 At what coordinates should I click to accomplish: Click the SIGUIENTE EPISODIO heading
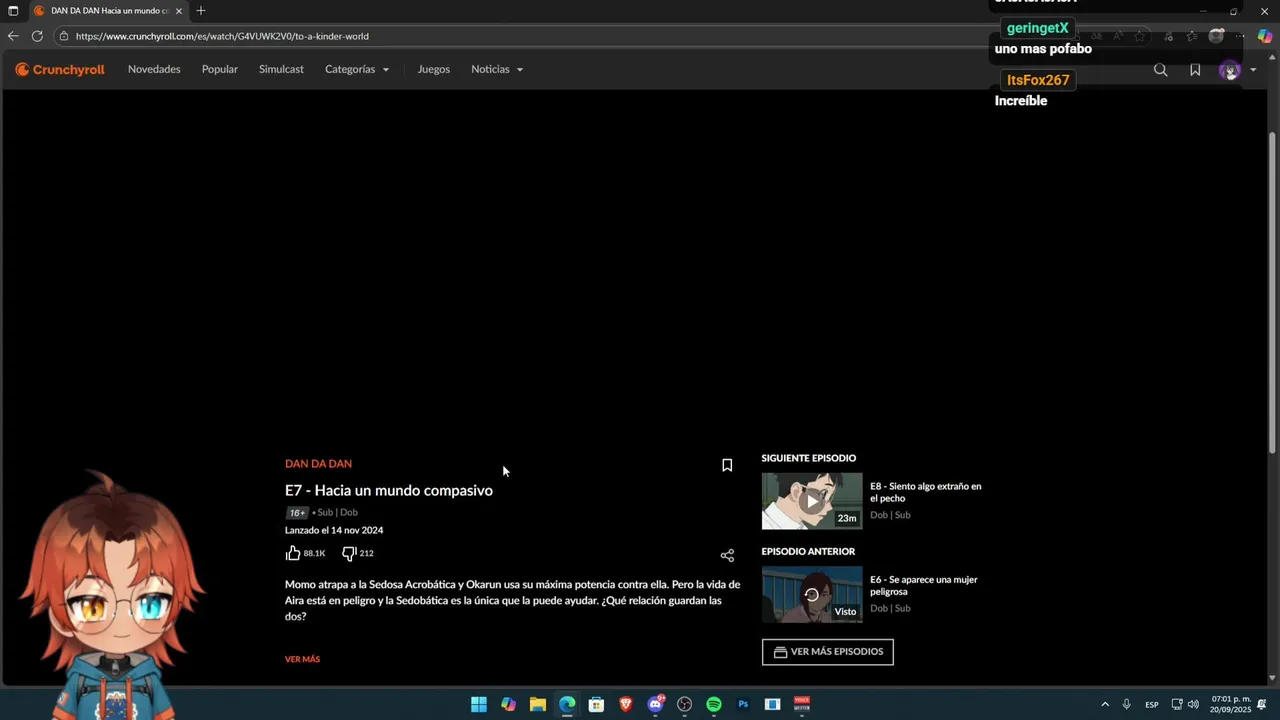point(809,458)
